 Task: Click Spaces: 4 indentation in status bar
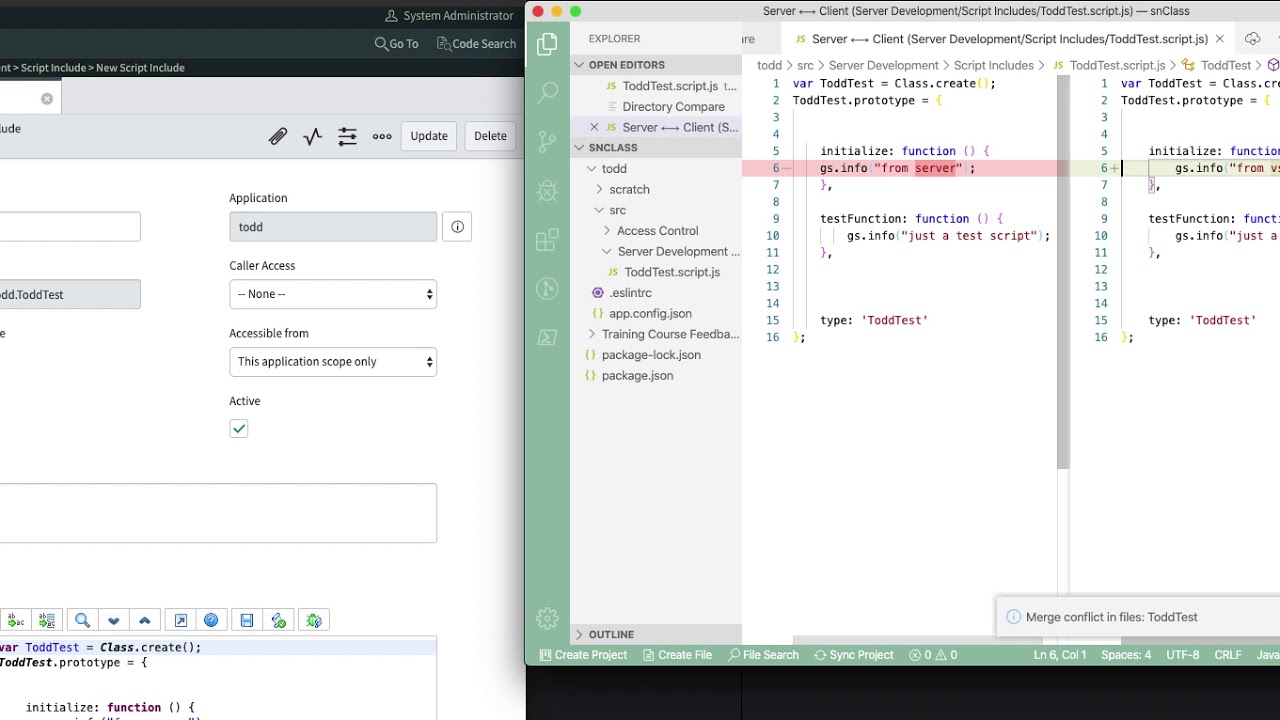click(1126, 656)
